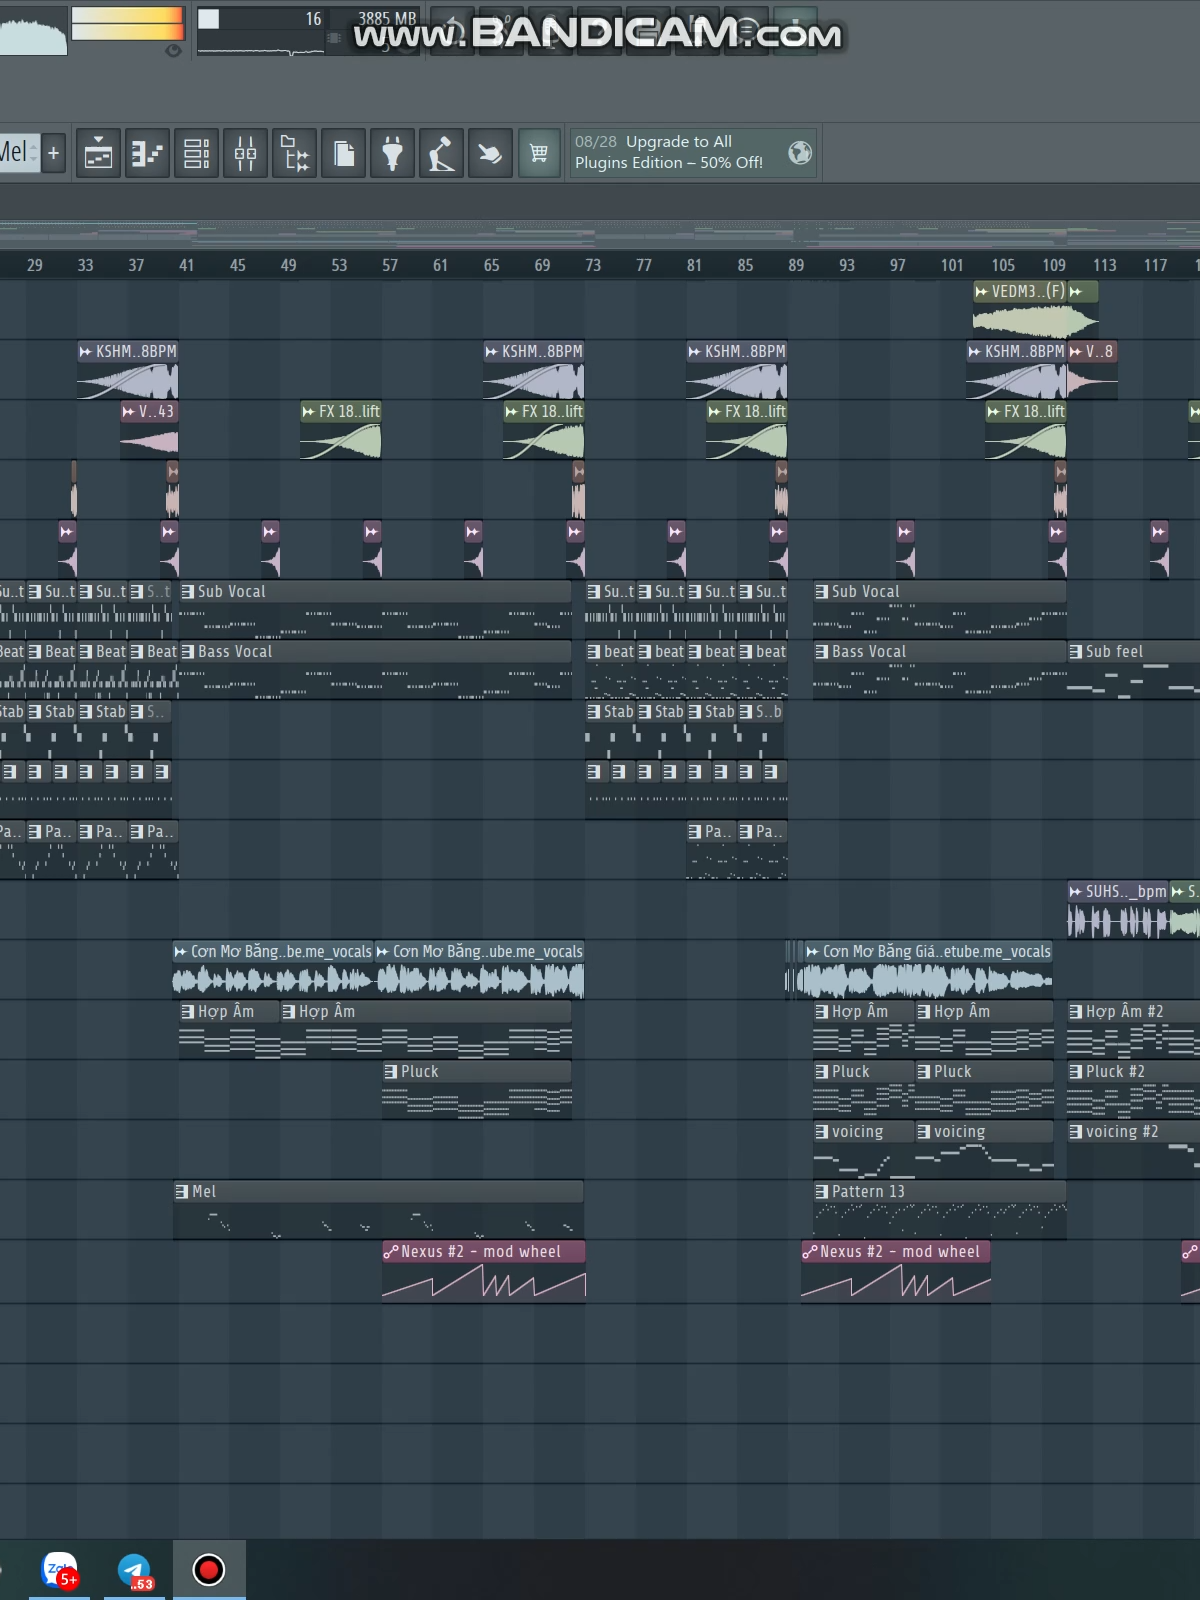The width and height of the screenshot is (1200, 1600).
Task: Select Sub Vocal pattern starting at bar 41
Action: [x=375, y=610]
